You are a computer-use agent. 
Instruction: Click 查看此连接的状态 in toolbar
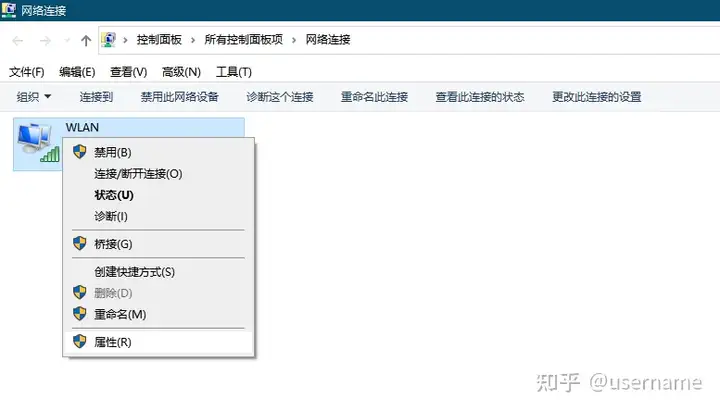[480, 97]
